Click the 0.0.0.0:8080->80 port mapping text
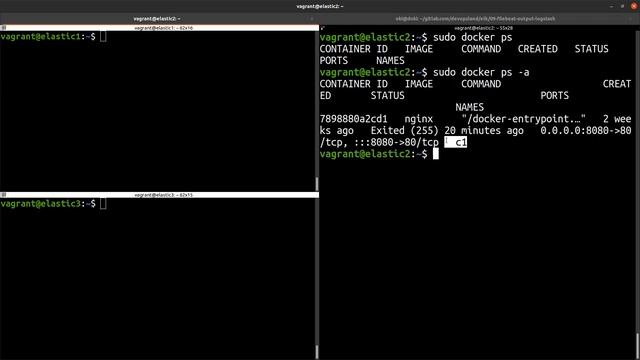640x360 pixels. (586, 131)
